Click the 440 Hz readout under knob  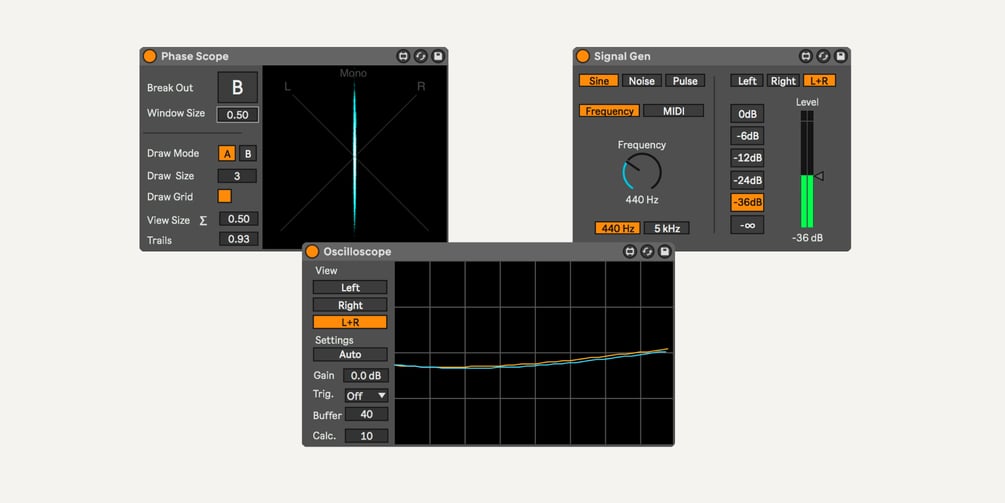point(642,200)
